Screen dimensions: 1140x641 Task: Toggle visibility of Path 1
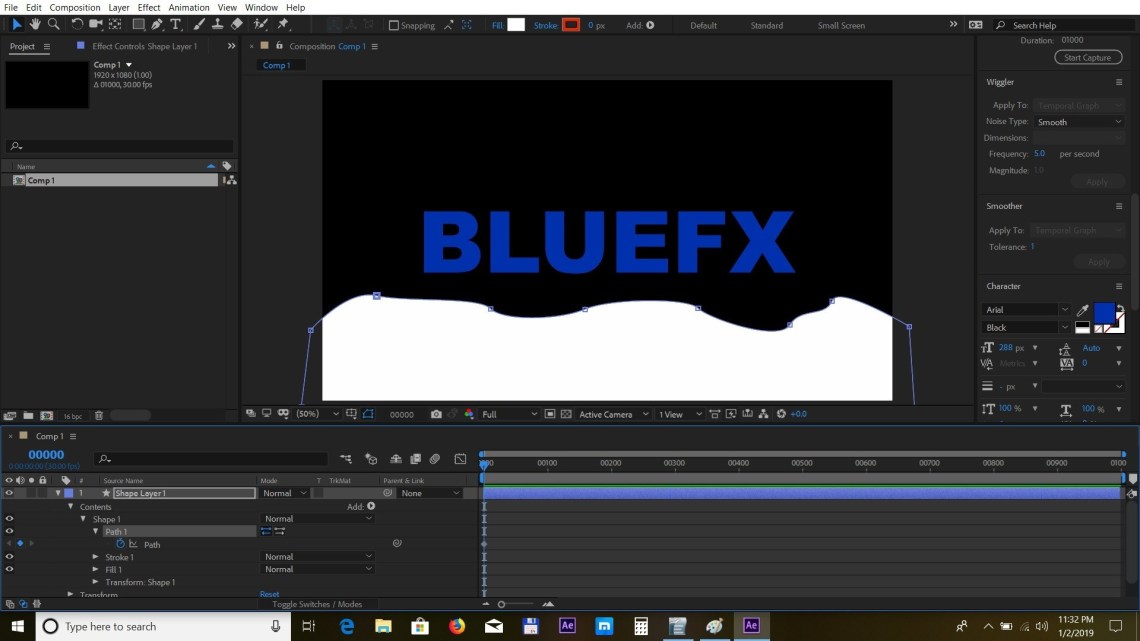tap(9, 531)
